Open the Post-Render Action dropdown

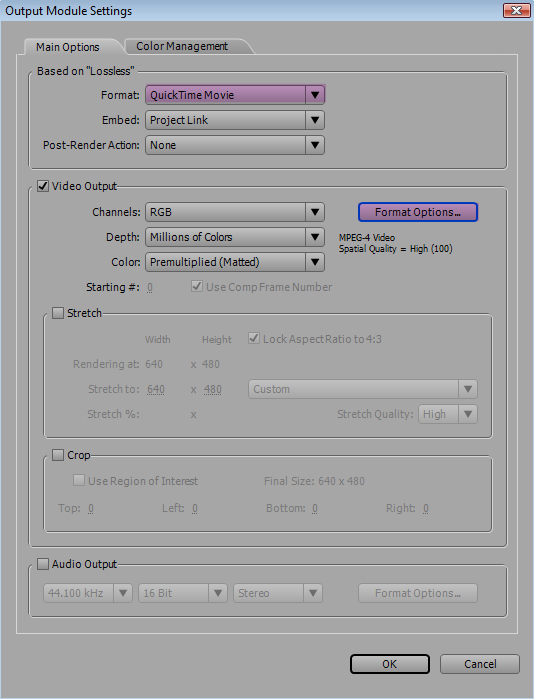pyautogui.click(x=235, y=145)
